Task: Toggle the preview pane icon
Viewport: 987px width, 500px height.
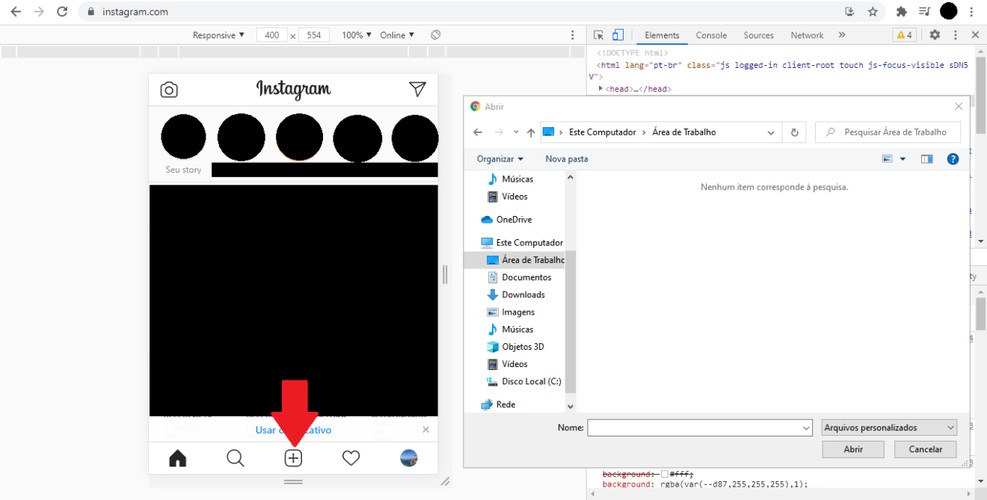Action: tap(927, 159)
